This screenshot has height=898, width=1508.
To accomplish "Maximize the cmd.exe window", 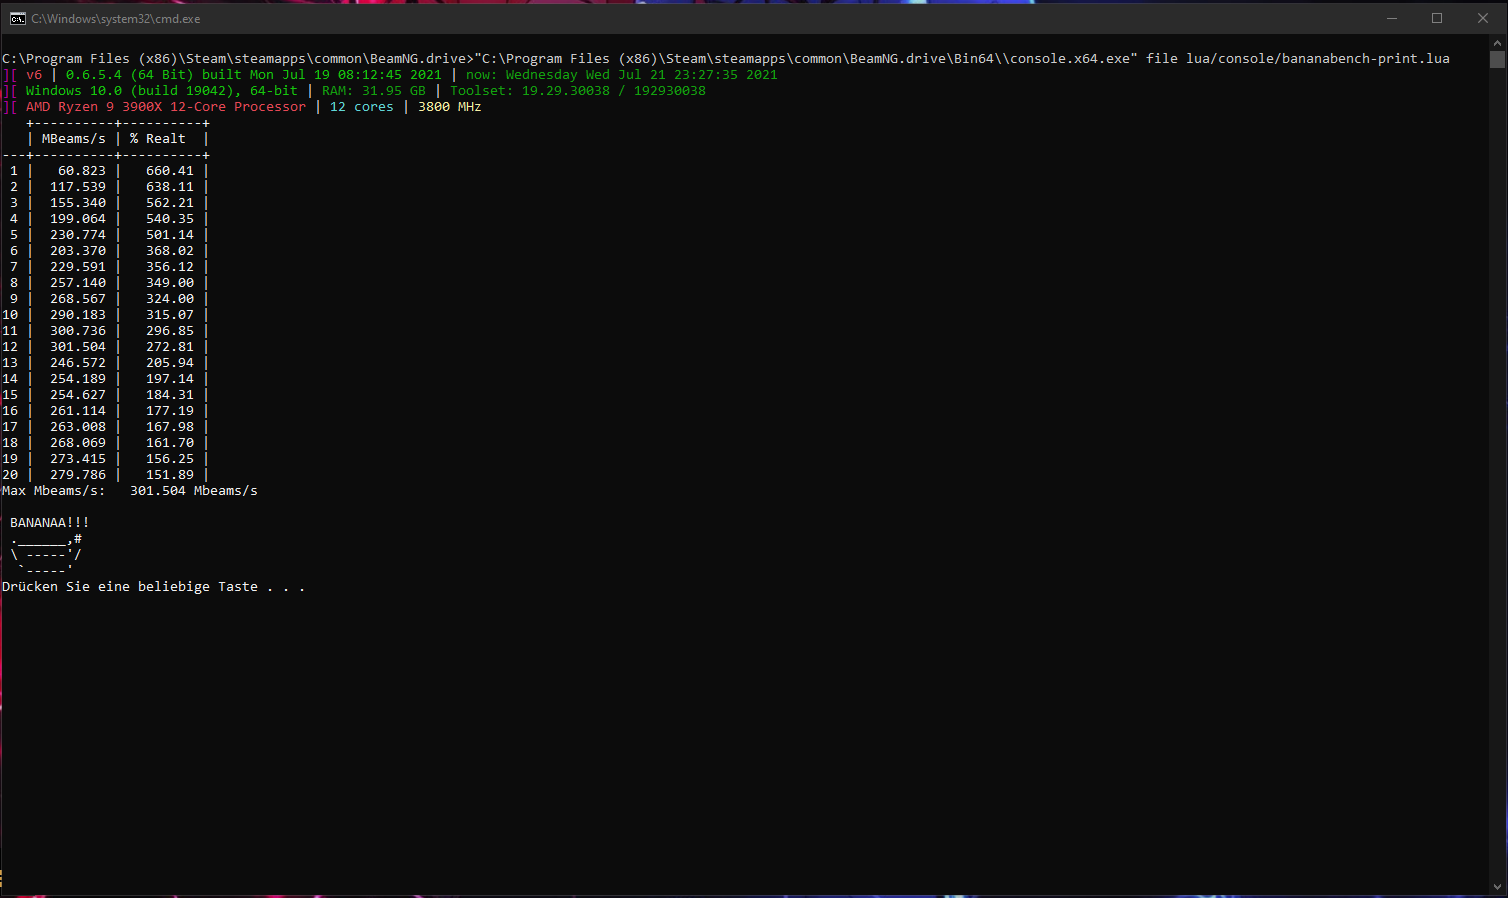I will pyautogui.click(x=1437, y=18).
